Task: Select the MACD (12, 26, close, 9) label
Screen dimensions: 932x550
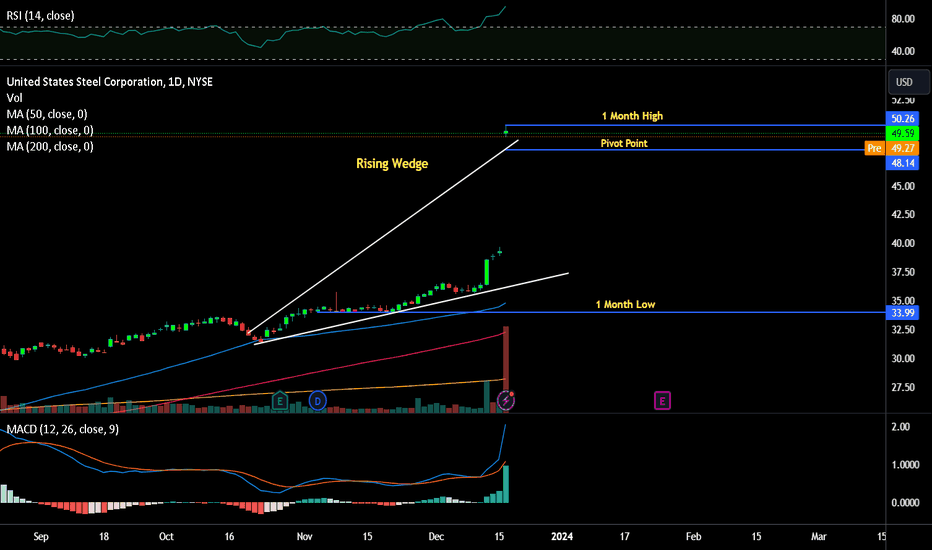Action: [x=62, y=429]
